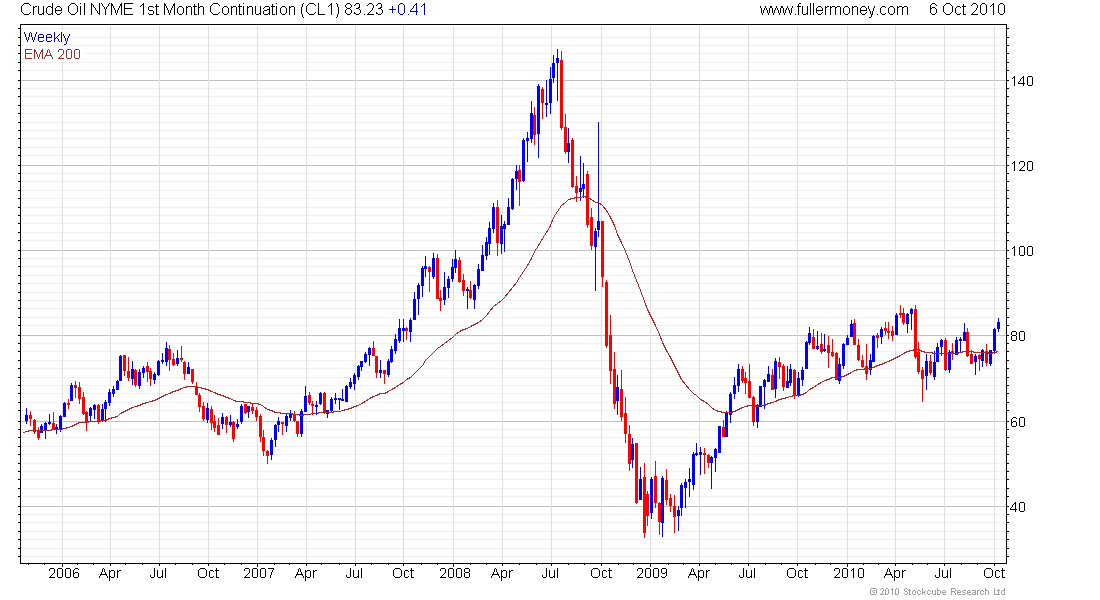Click the price change +0.41
1100x600 pixels.
click(408, 10)
